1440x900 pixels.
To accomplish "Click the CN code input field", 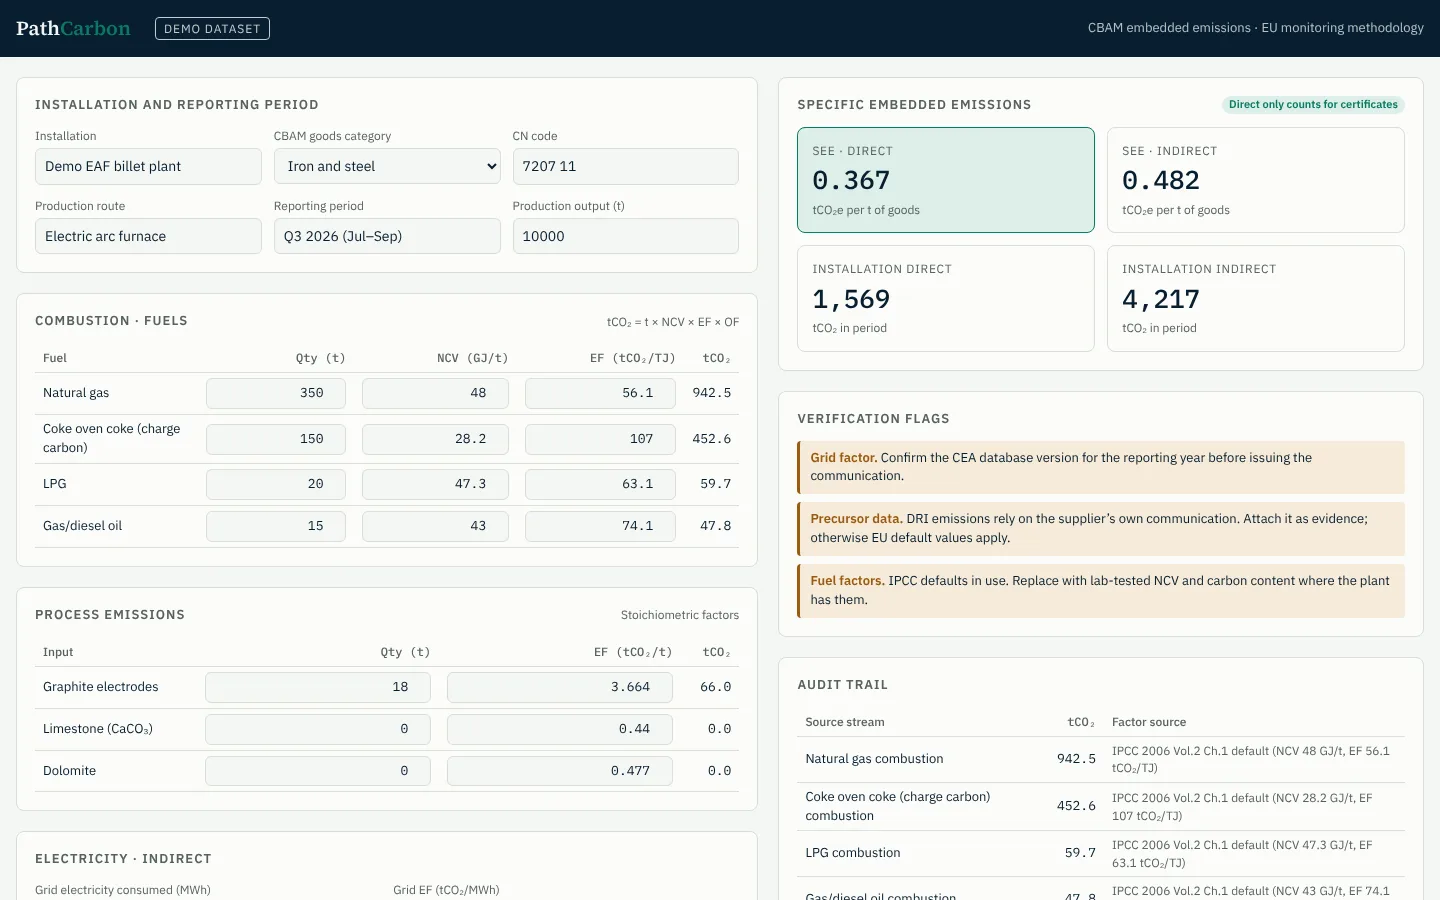I will click(625, 166).
